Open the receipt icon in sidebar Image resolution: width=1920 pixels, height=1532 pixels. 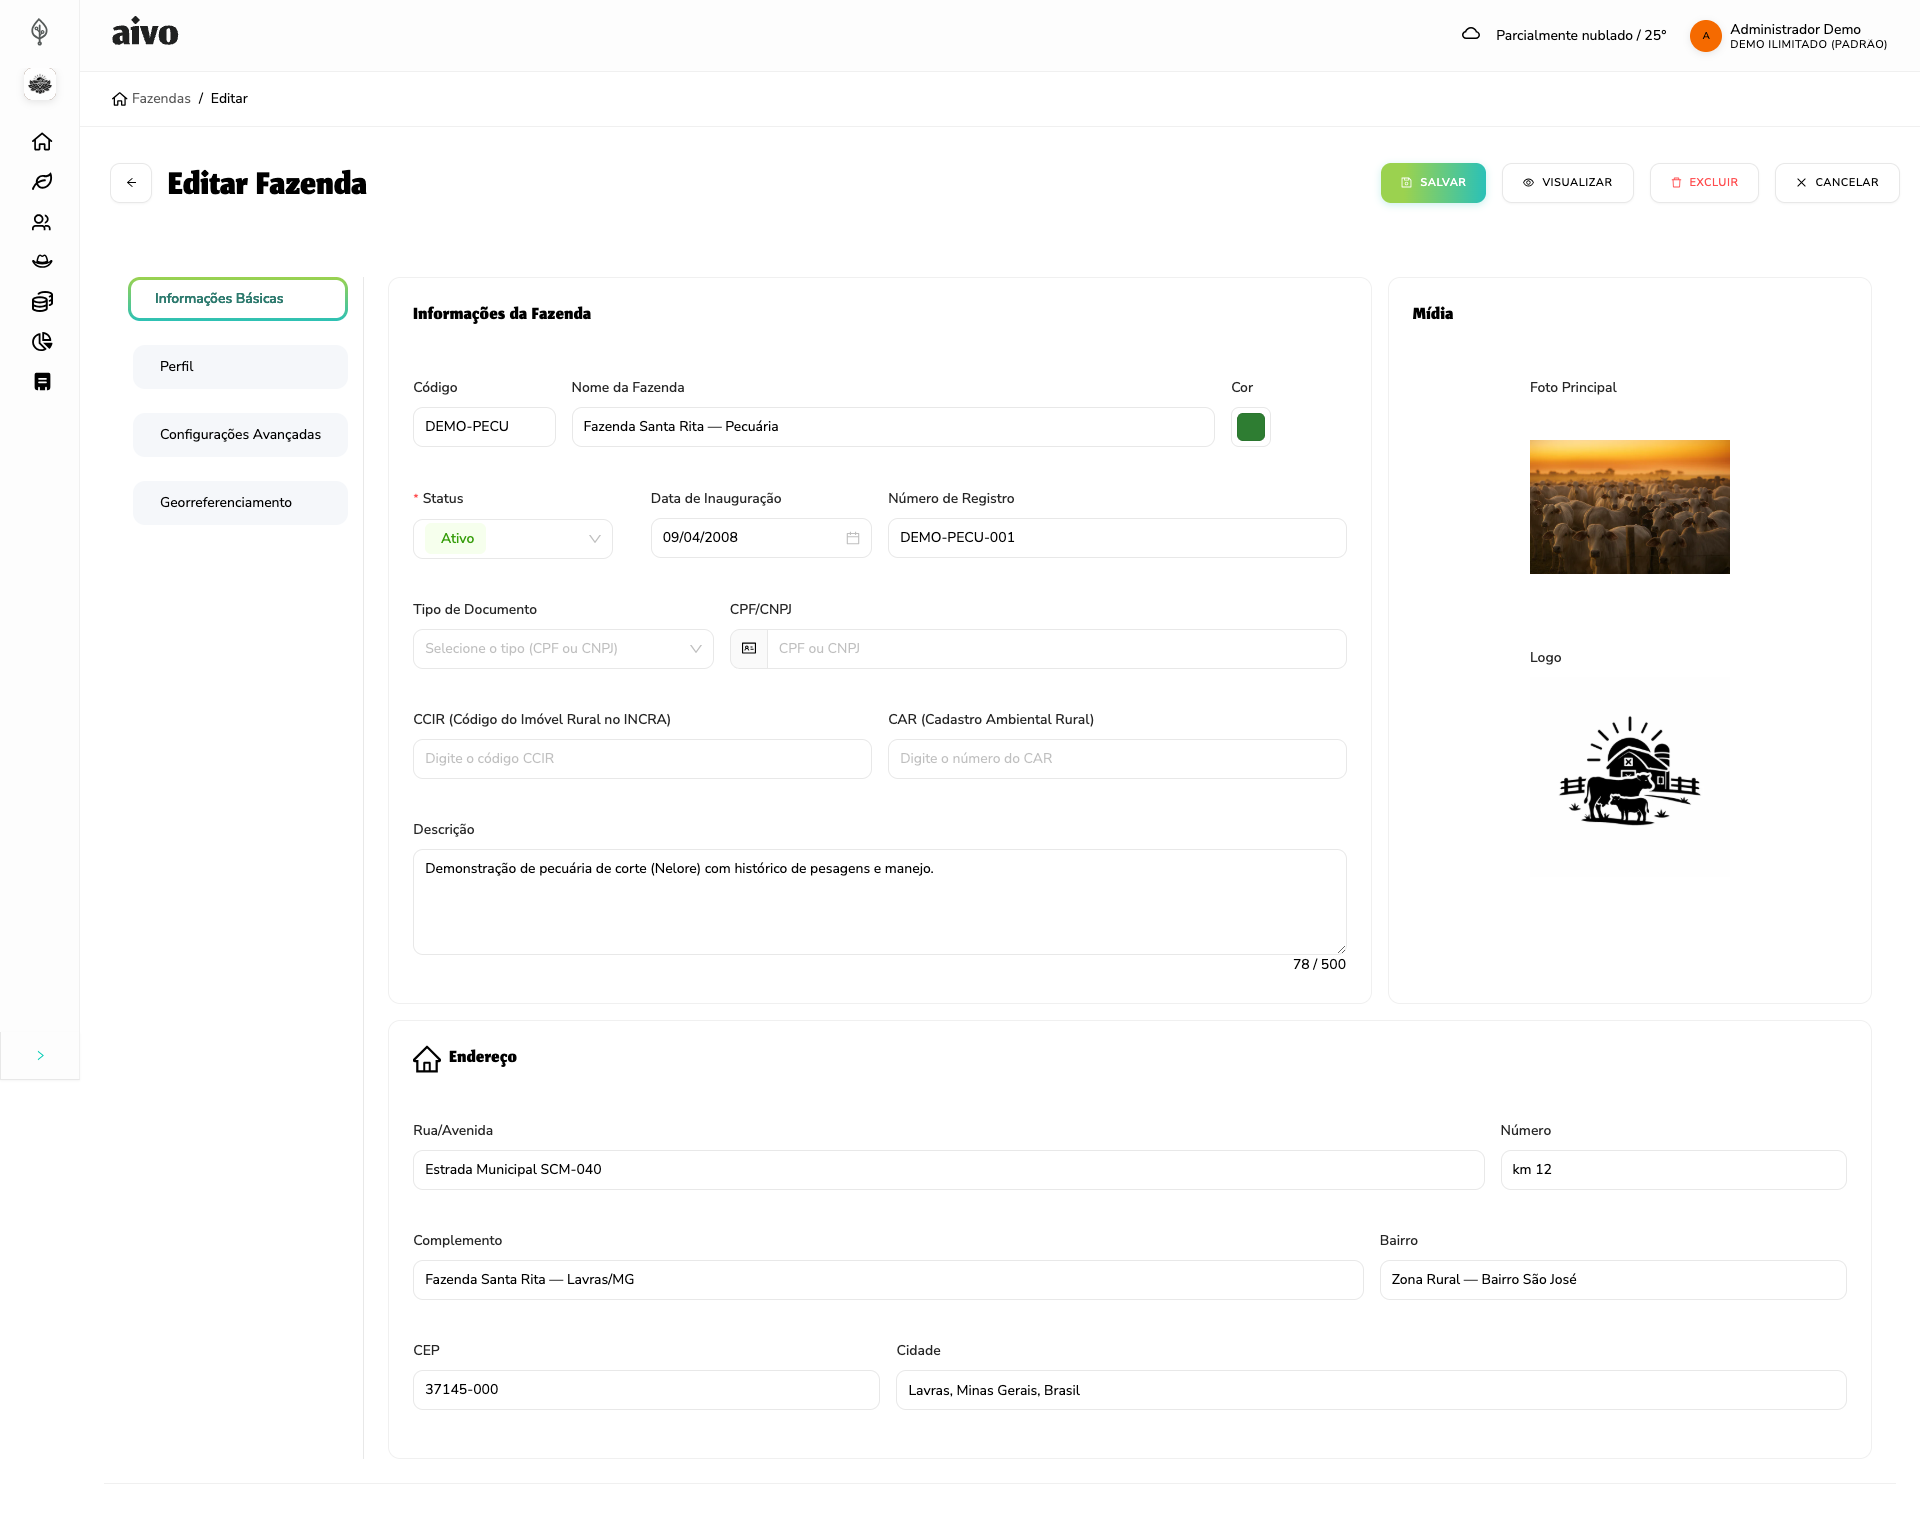click(42, 382)
